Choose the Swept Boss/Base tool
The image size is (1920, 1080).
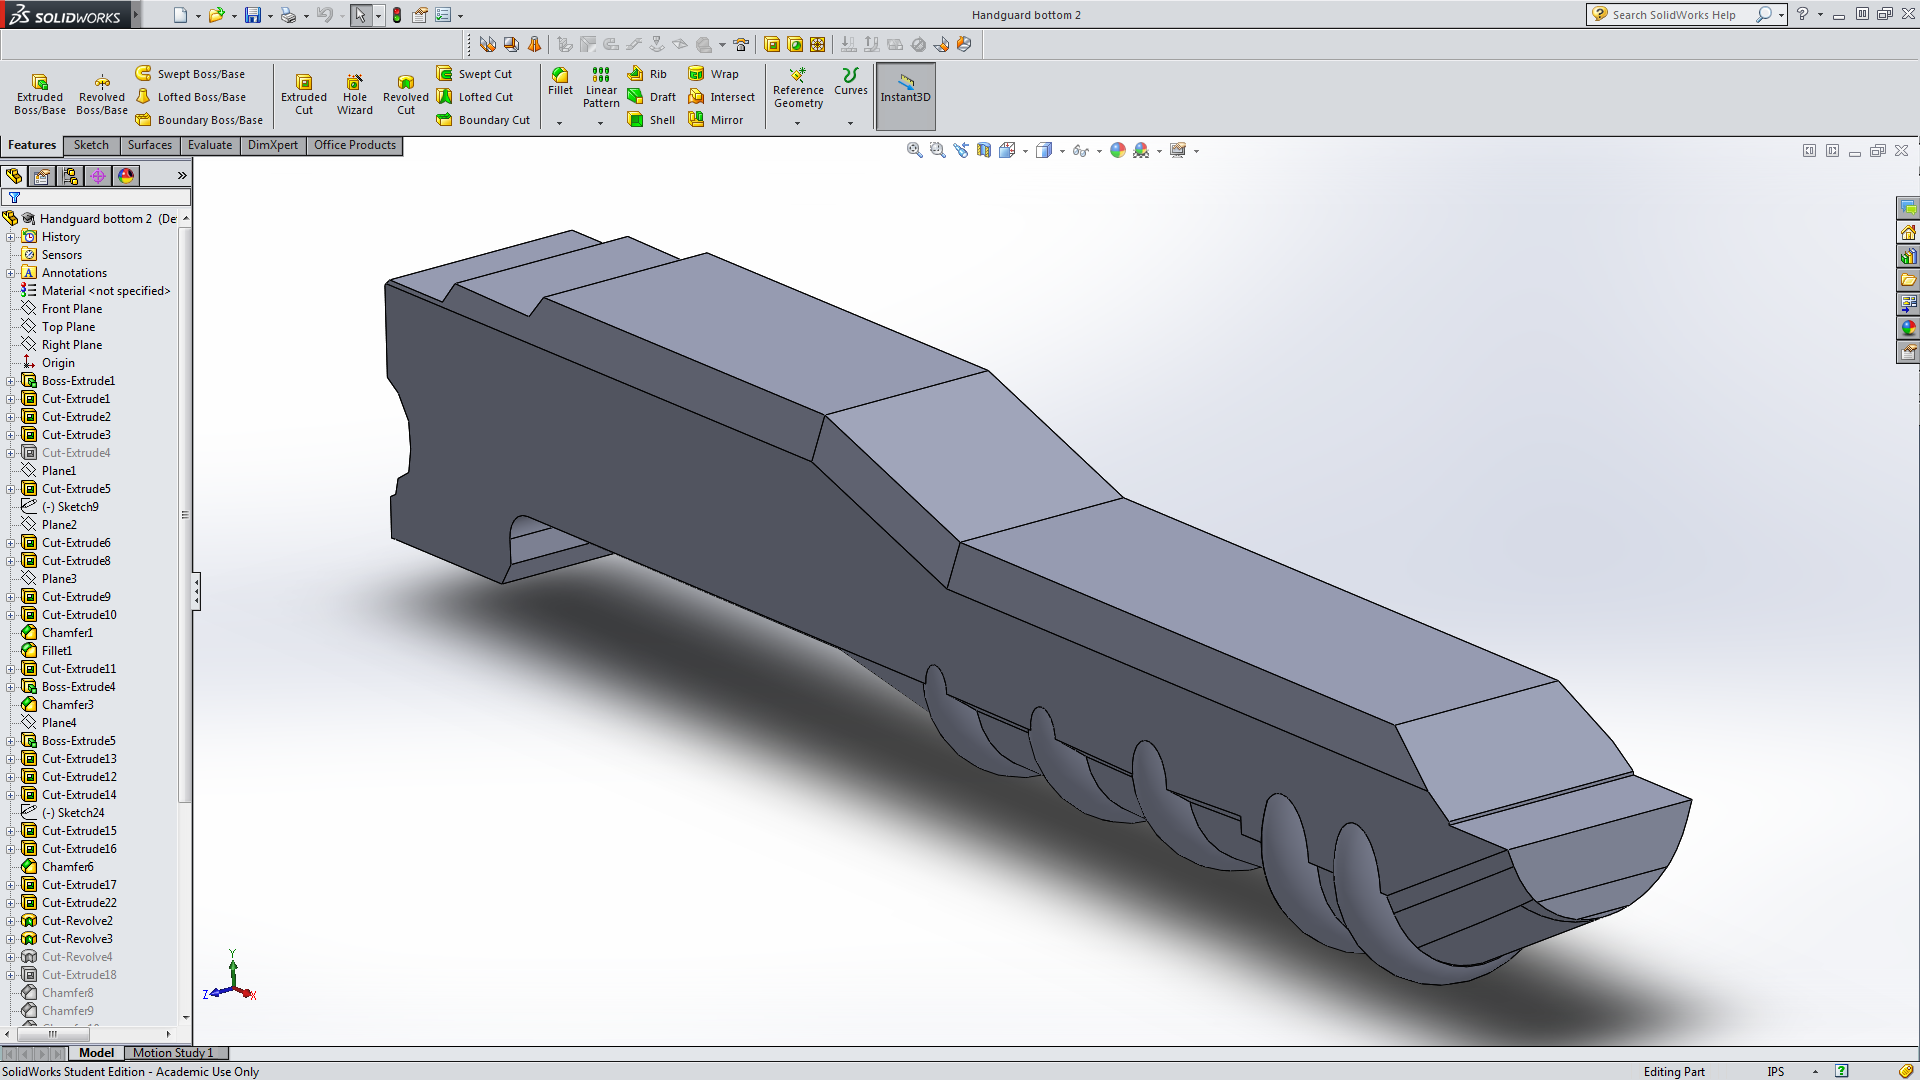click(x=190, y=74)
